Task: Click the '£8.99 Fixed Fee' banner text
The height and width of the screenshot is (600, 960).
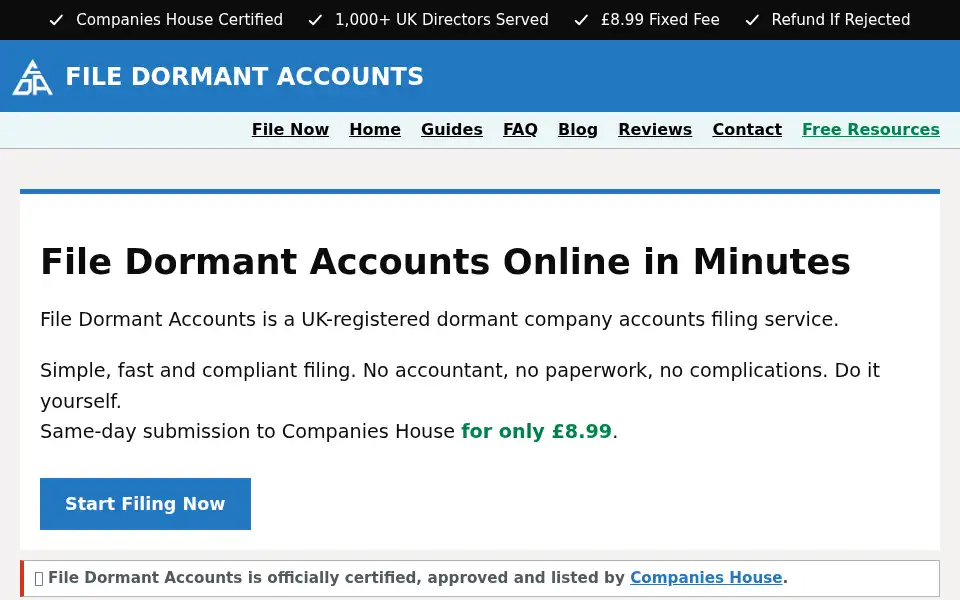Action: coord(660,20)
